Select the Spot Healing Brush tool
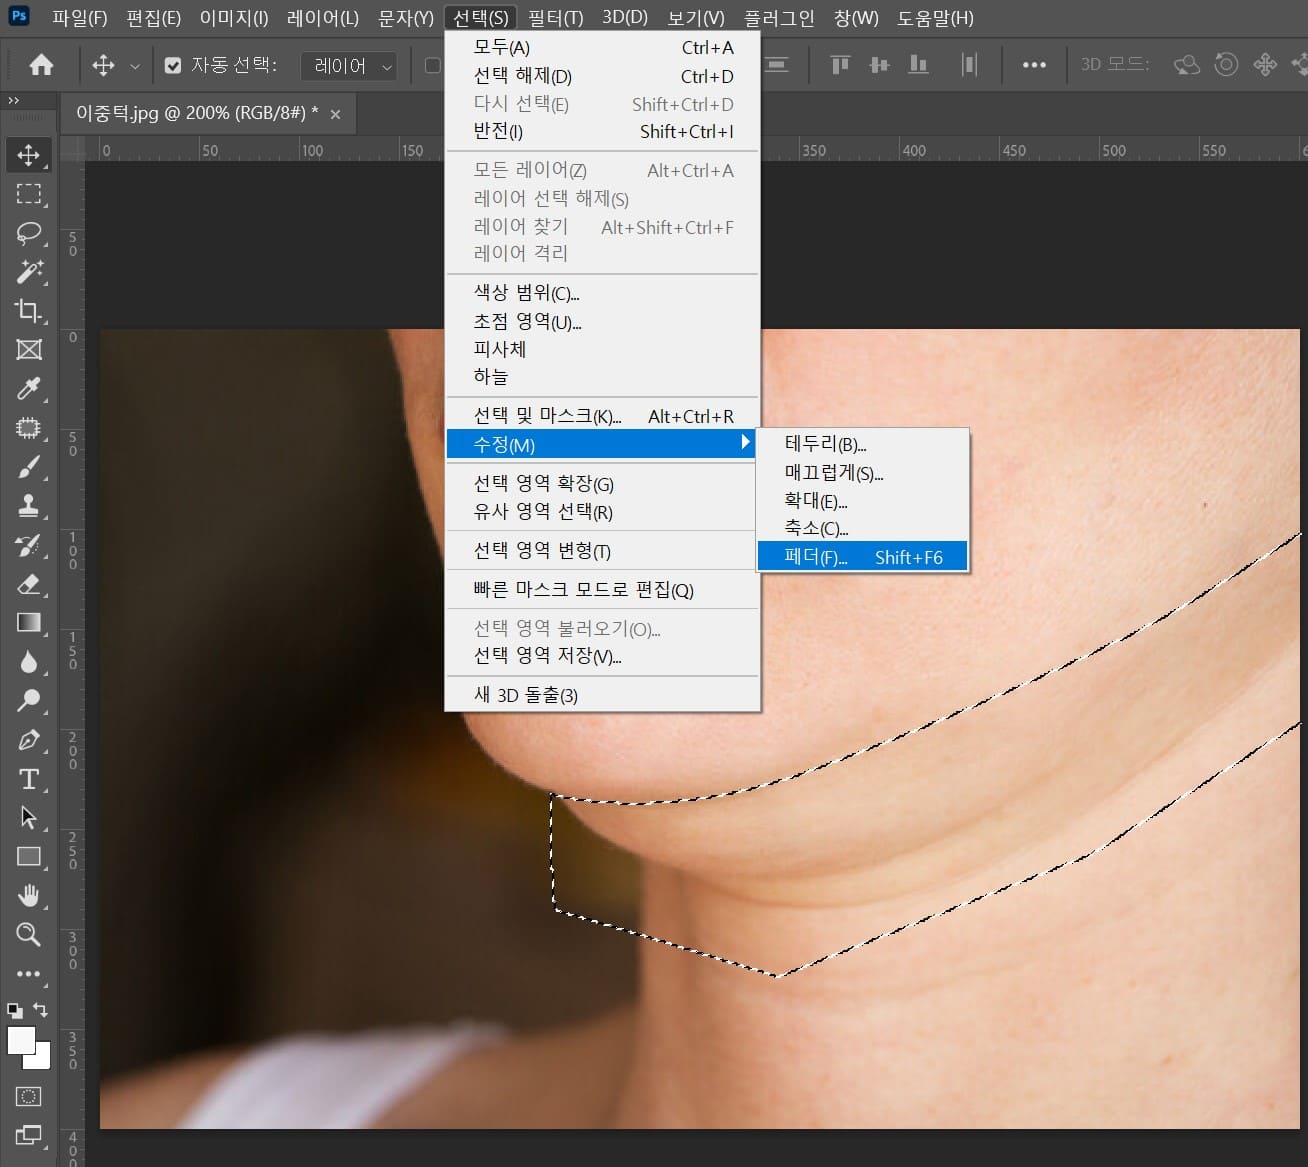 point(28,428)
